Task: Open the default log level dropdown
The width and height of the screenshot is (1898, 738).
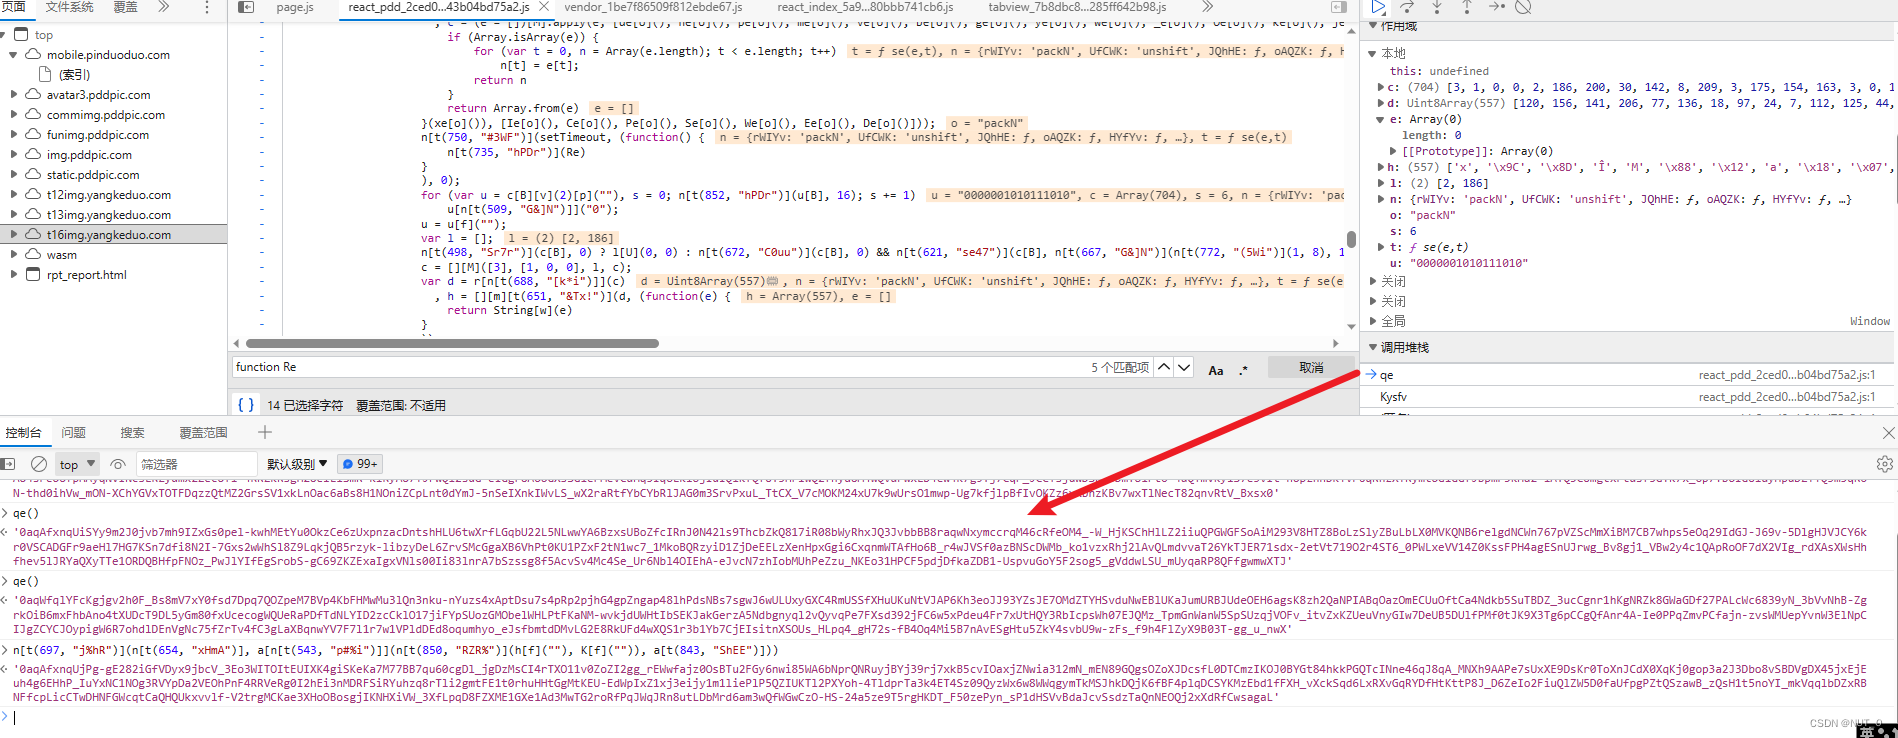Action: click(297, 464)
